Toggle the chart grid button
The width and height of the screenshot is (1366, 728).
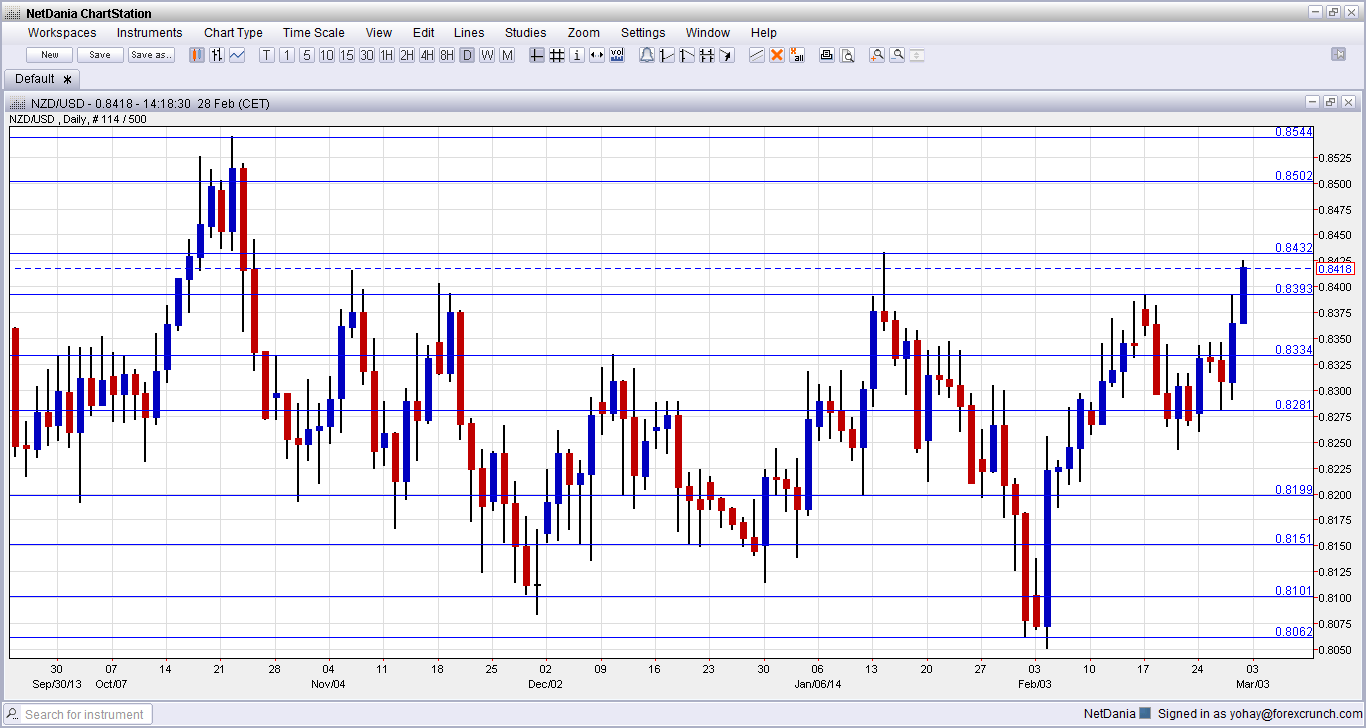pos(557,55)
